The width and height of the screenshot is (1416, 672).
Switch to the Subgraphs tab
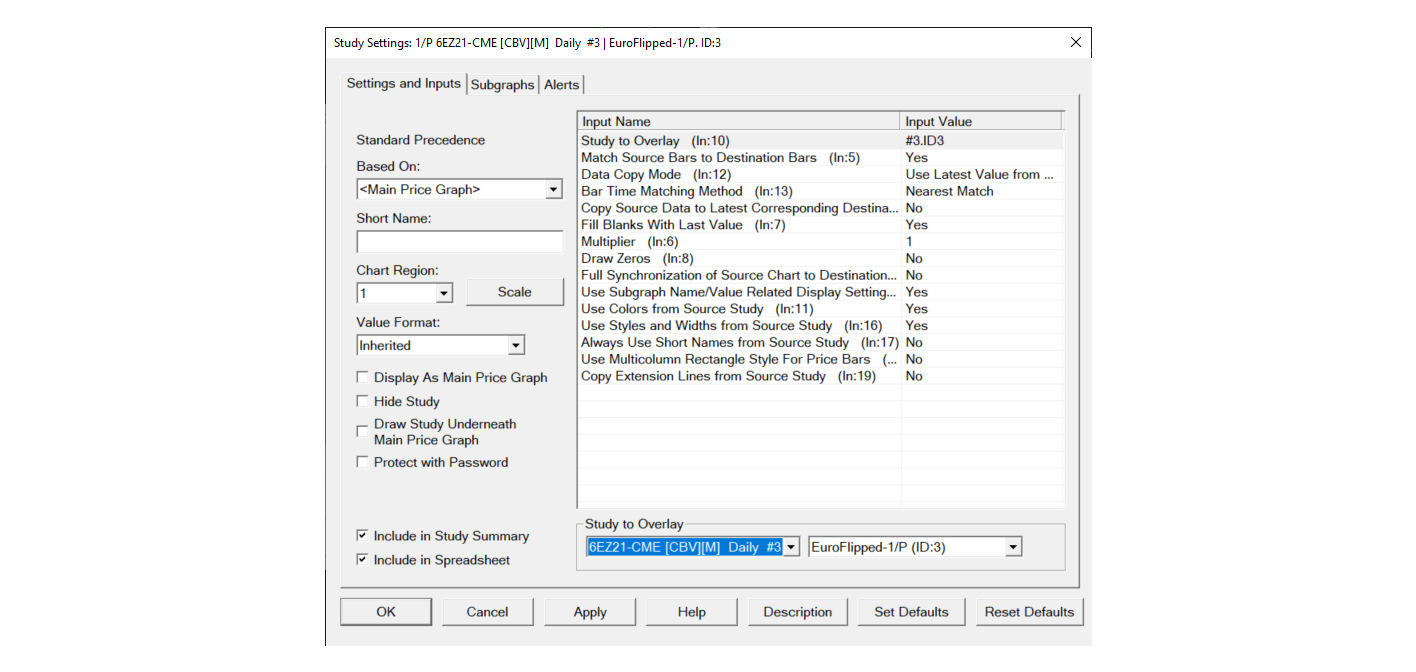(502, 85)
